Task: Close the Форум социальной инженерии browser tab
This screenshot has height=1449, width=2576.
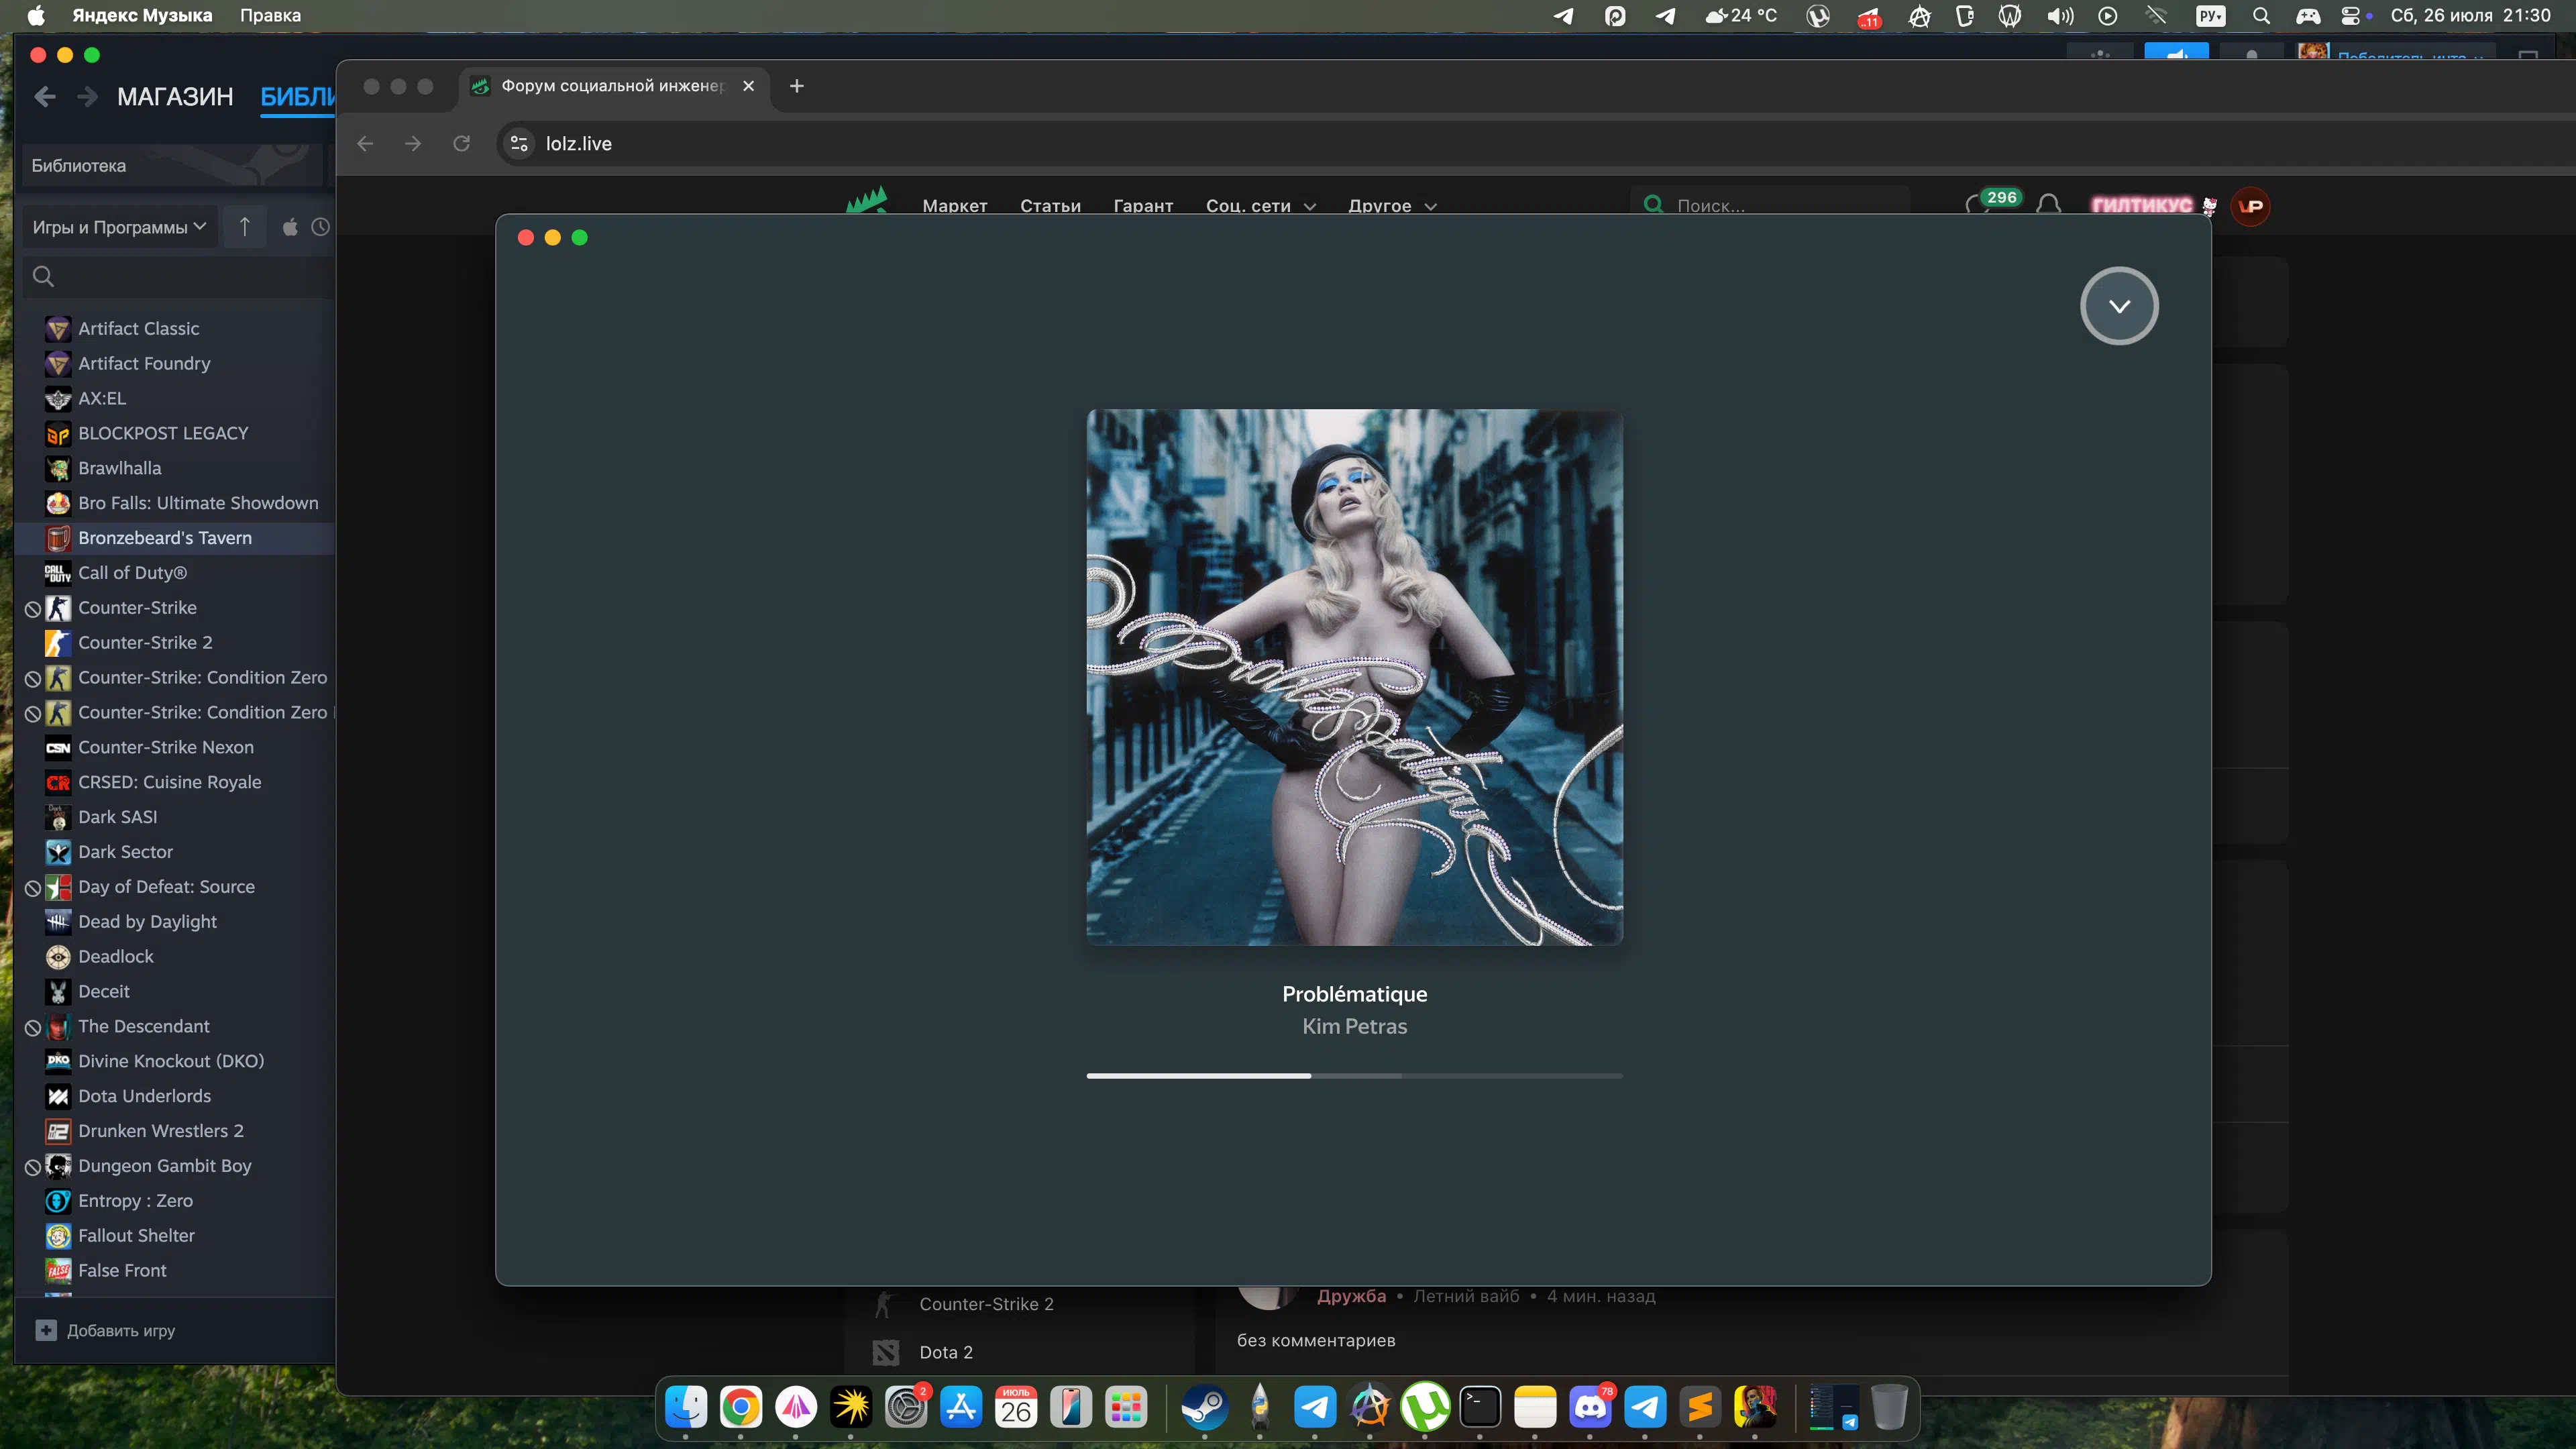Action: click(x=748, y=86)
